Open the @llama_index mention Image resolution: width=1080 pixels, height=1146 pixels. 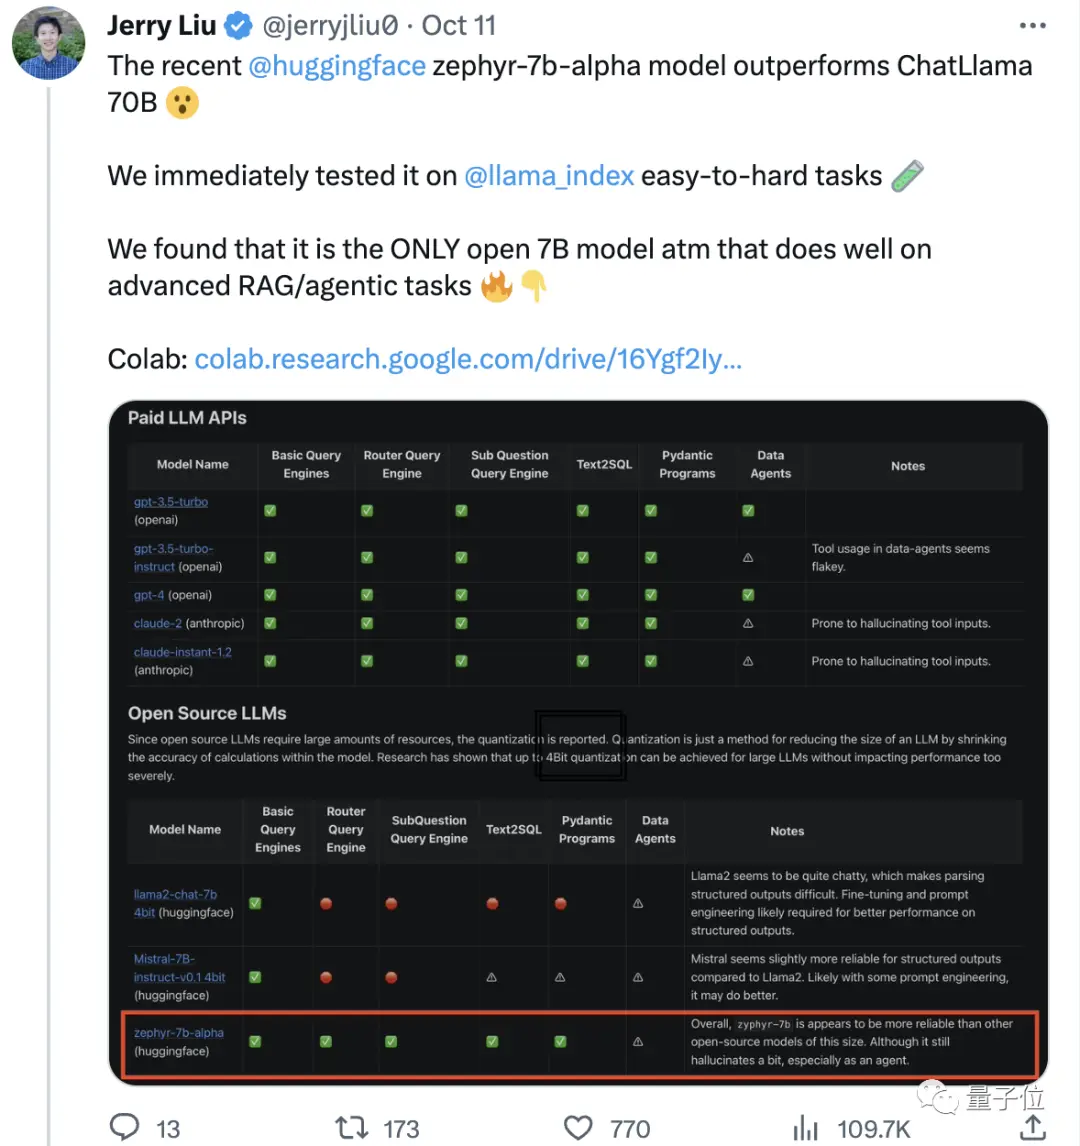coord(549,176)
